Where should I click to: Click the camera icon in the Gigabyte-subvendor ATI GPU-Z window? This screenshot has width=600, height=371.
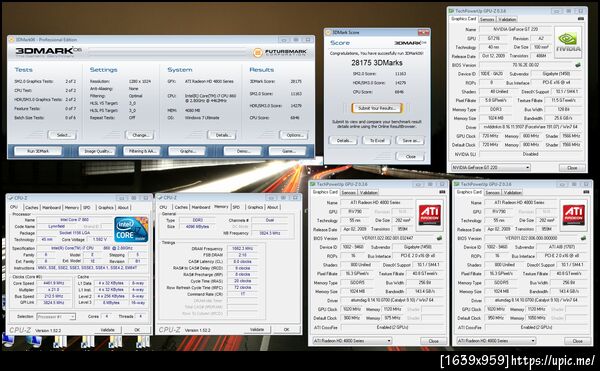pos(442,192)
